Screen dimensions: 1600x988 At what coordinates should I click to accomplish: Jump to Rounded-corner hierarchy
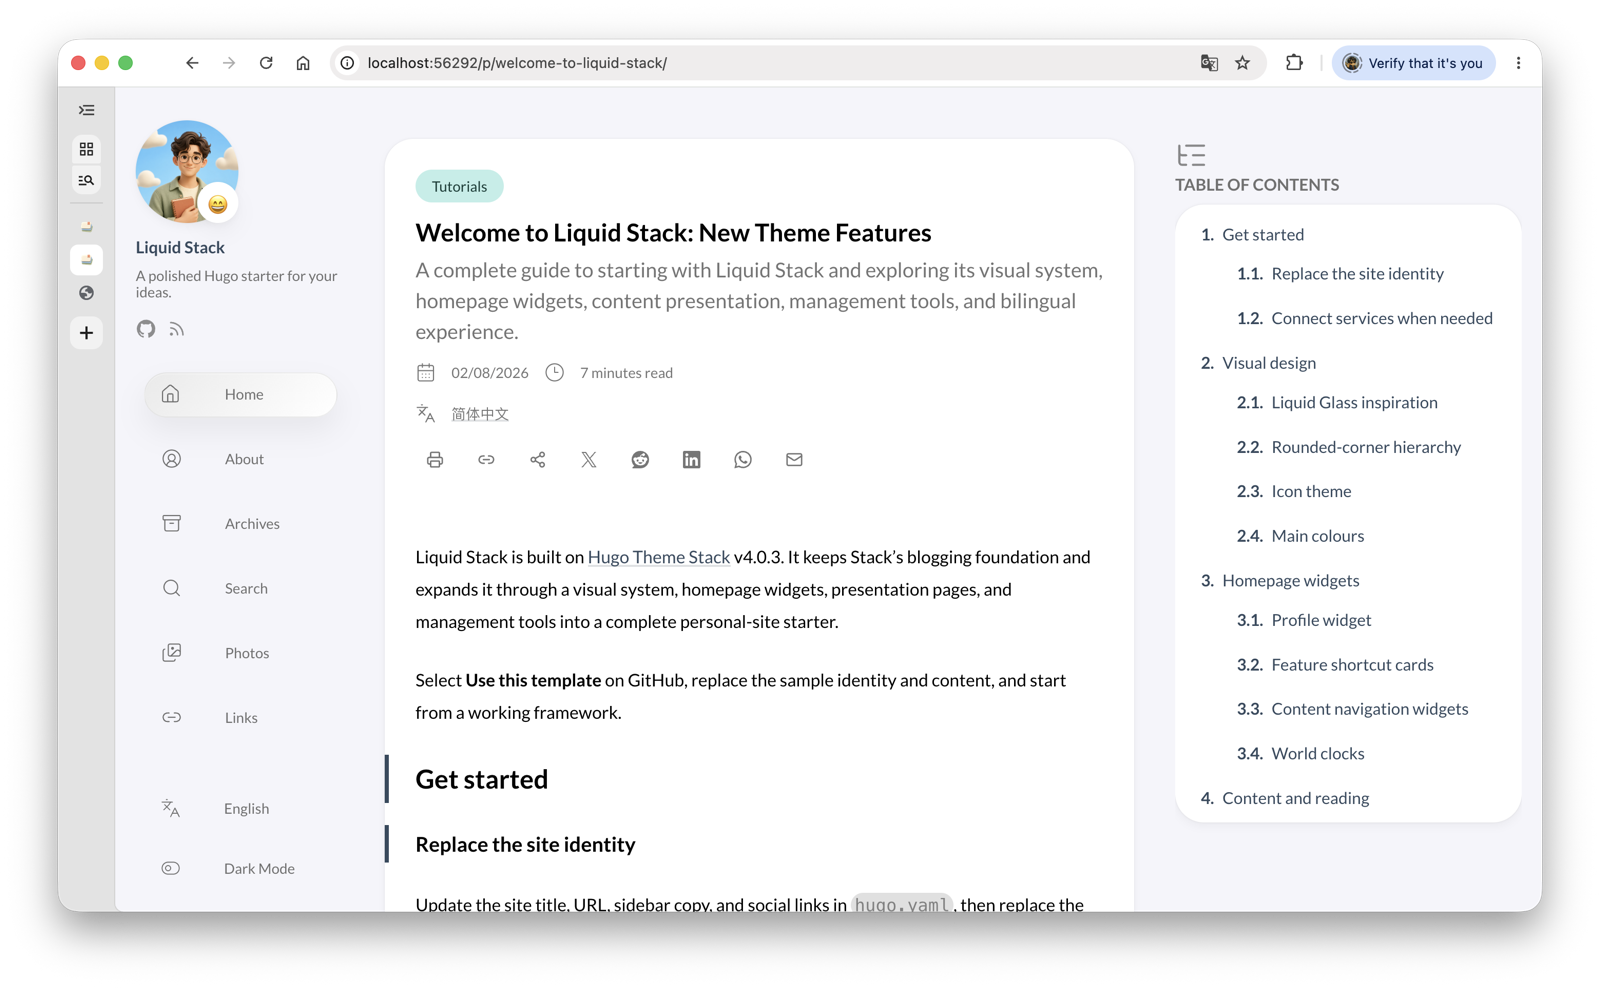[1366, 447]
